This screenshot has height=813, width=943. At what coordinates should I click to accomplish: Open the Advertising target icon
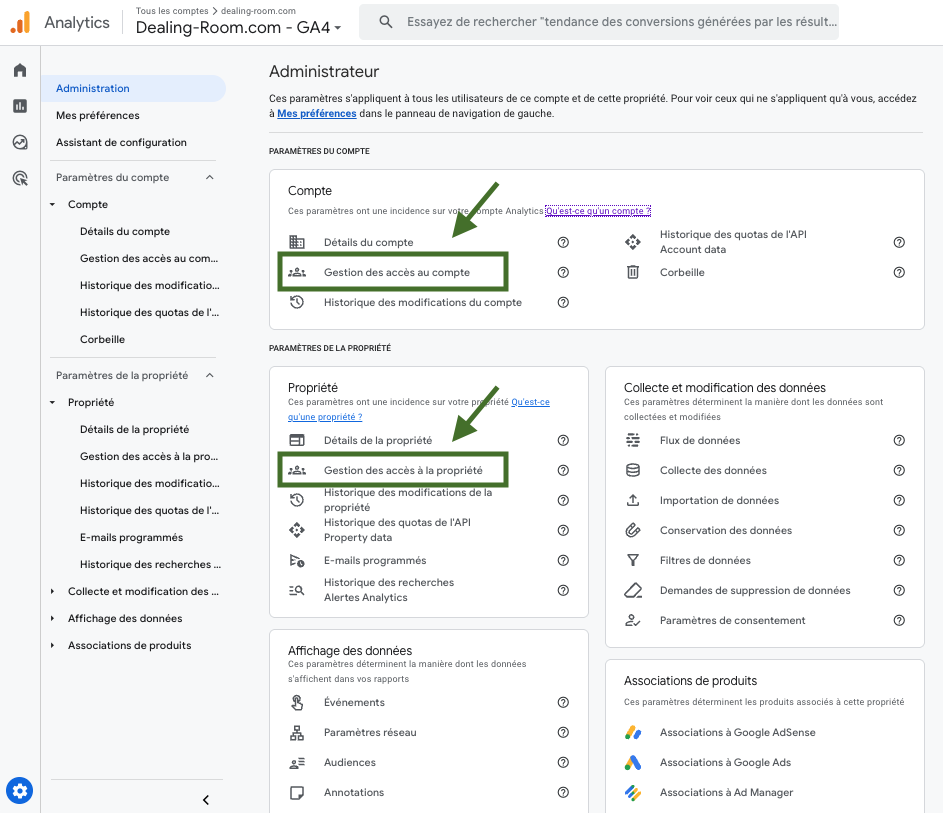(20, 179)
